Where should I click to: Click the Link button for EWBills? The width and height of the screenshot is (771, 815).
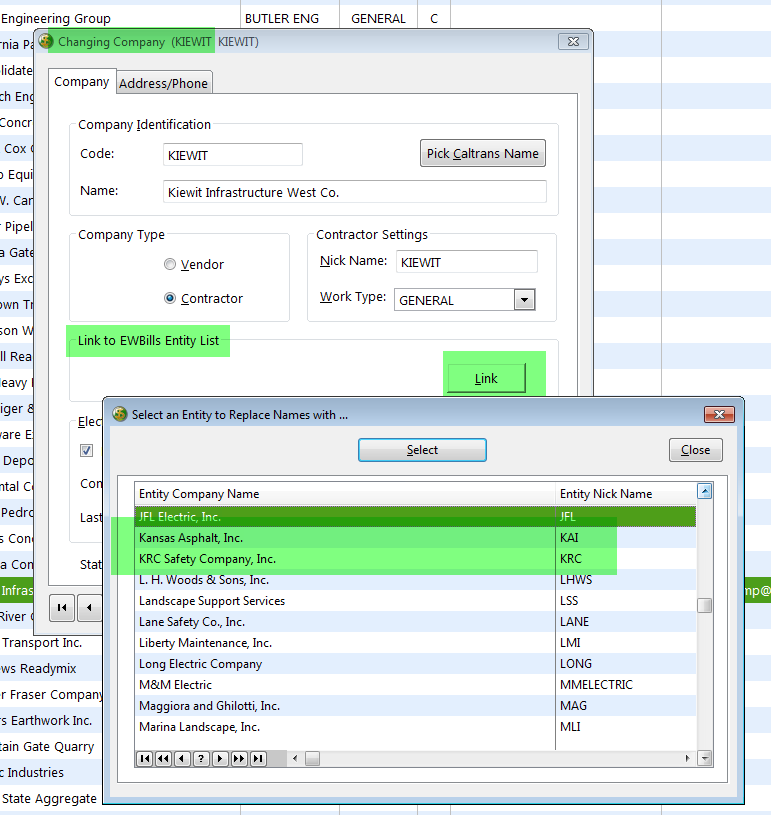tap(486, 378)
